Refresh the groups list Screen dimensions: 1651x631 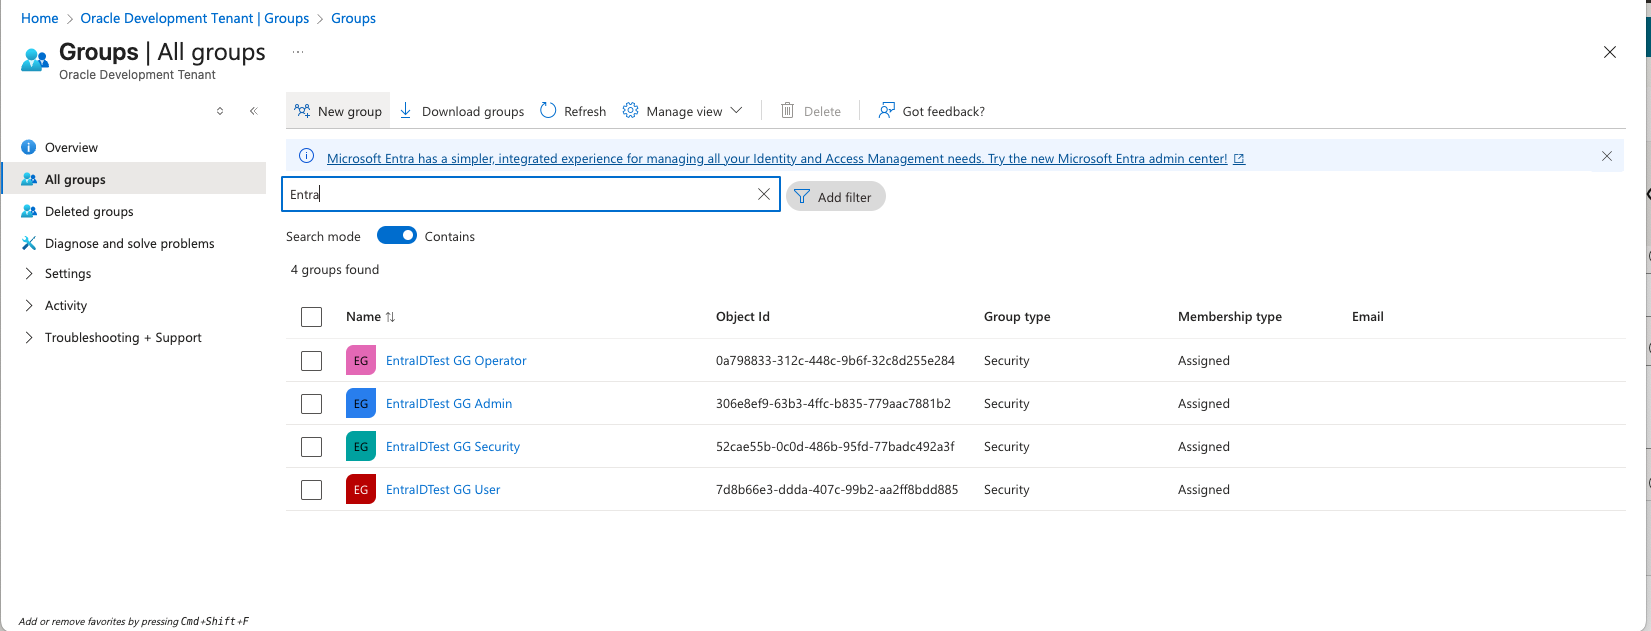coord(573,111)
